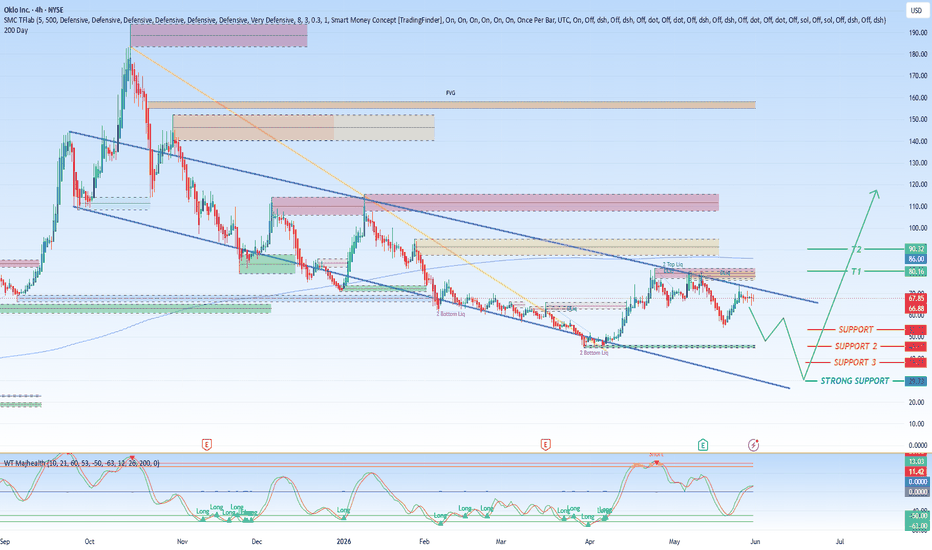Image resolution: width=932 pixels, height=550 pixels.
Task: Click the 2 Top Liq label
Action: [673, 265]
